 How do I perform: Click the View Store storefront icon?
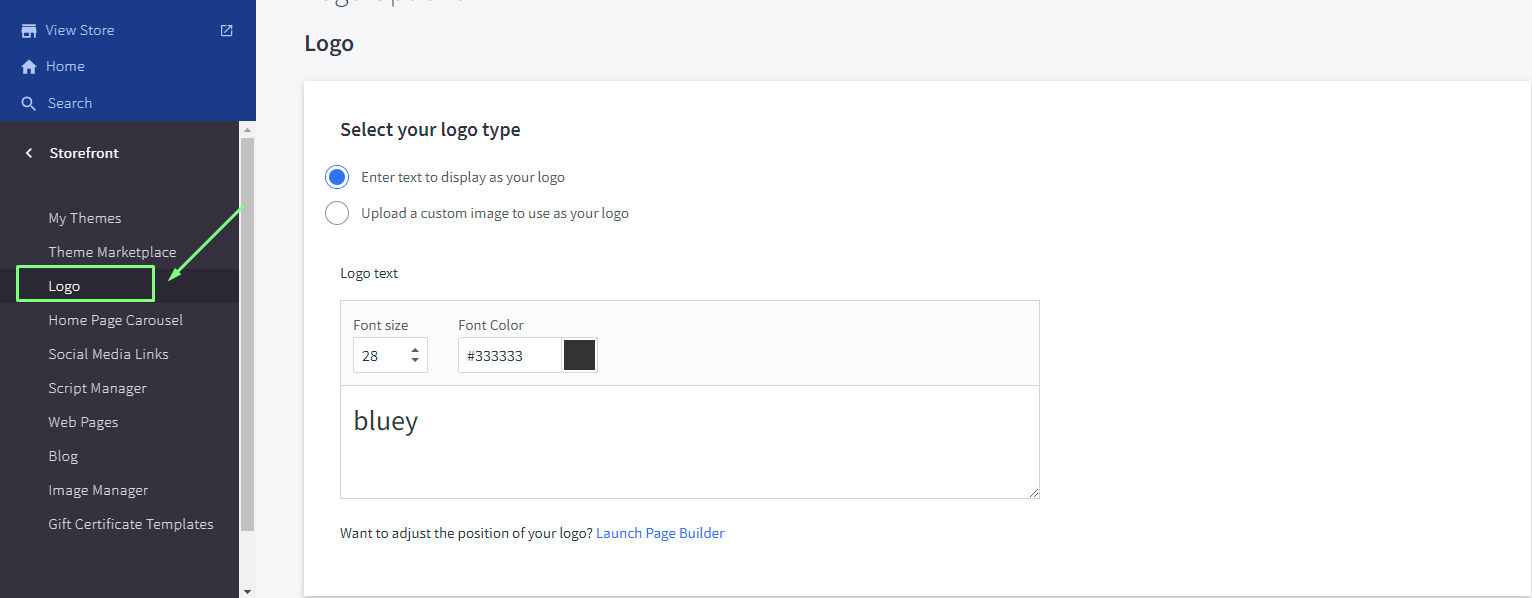coord(29,30)
